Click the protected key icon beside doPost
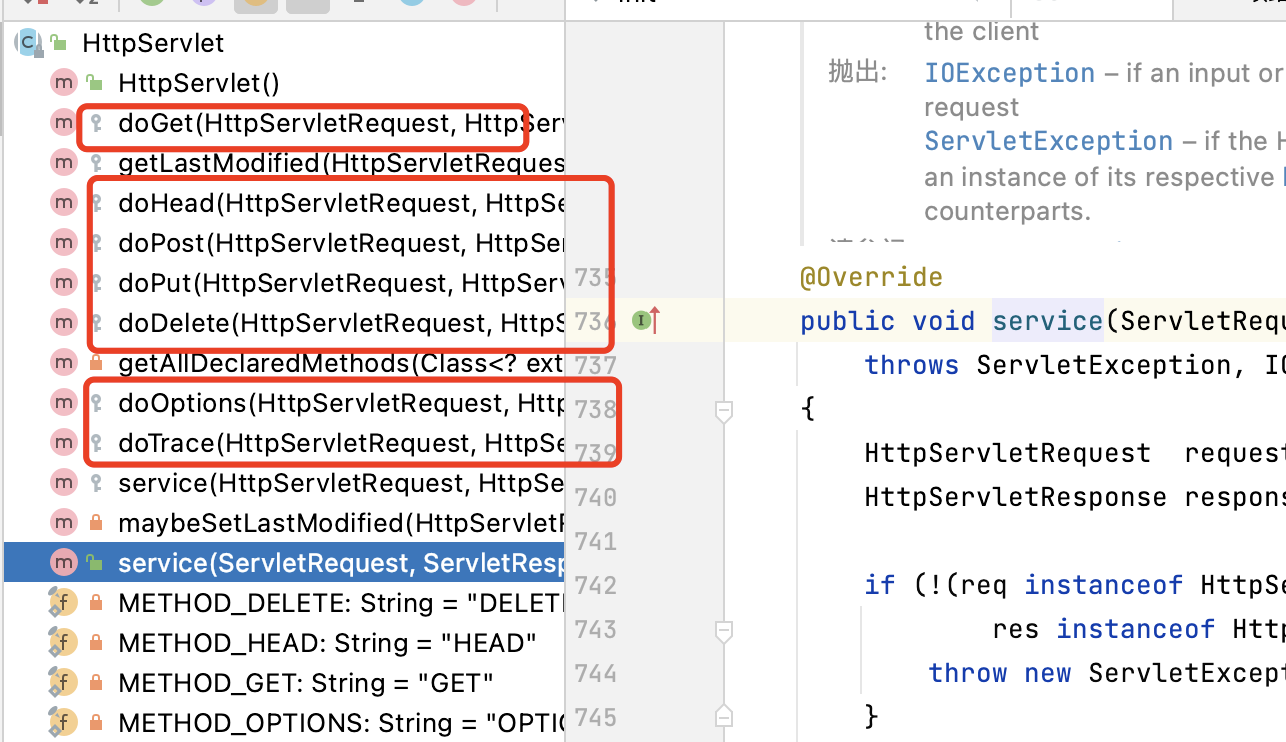 click(96, 243)
